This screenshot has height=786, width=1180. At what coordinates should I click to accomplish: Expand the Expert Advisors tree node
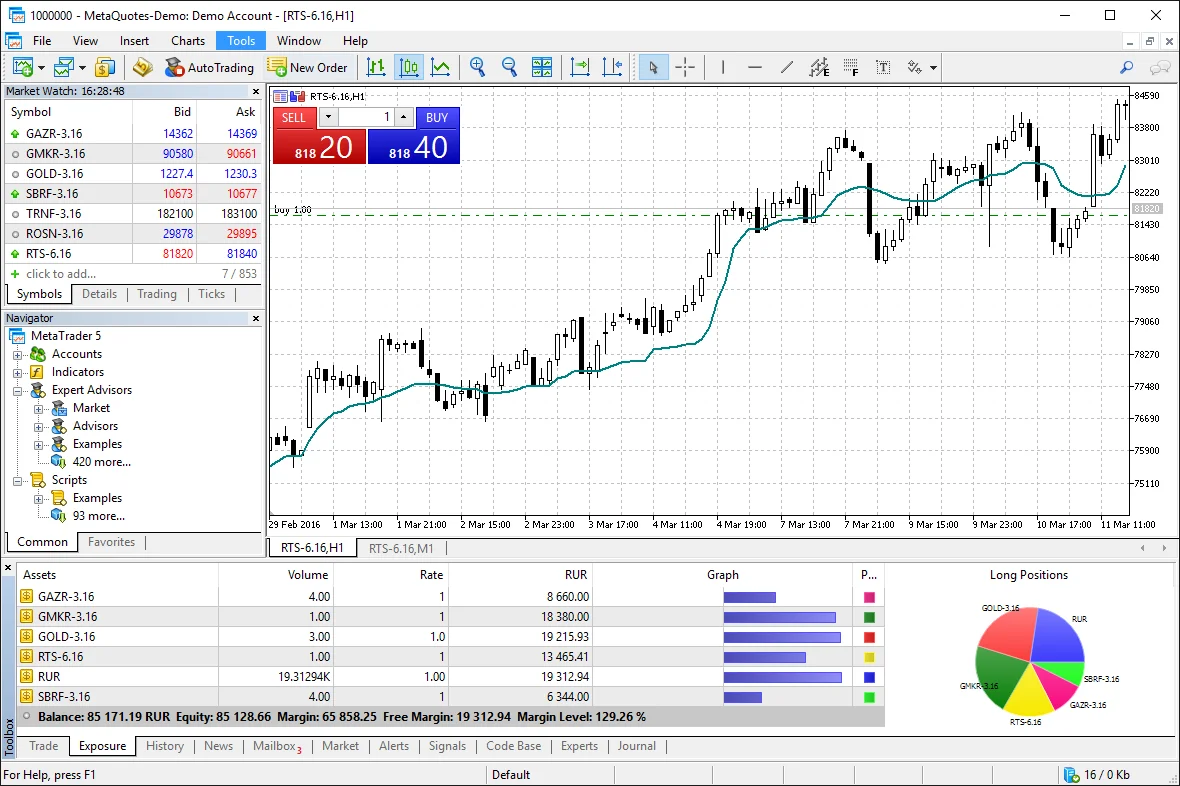pyautogui.click(x=18, y=389)
